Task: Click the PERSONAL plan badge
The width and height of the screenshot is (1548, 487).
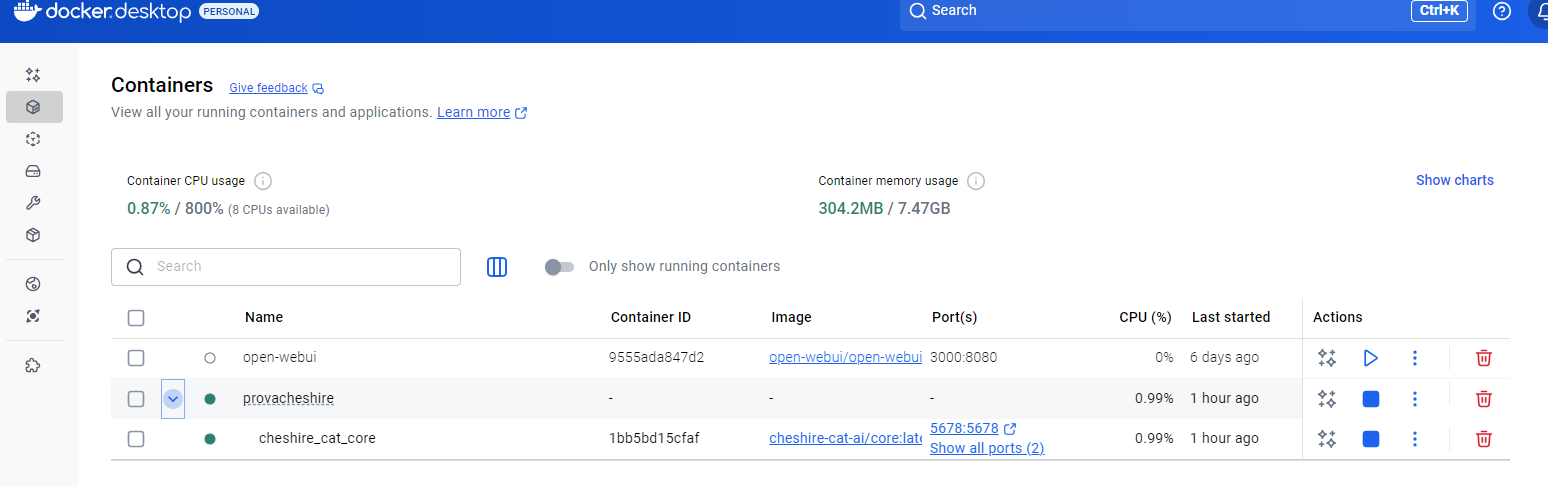Action: (x=230, y=12)
